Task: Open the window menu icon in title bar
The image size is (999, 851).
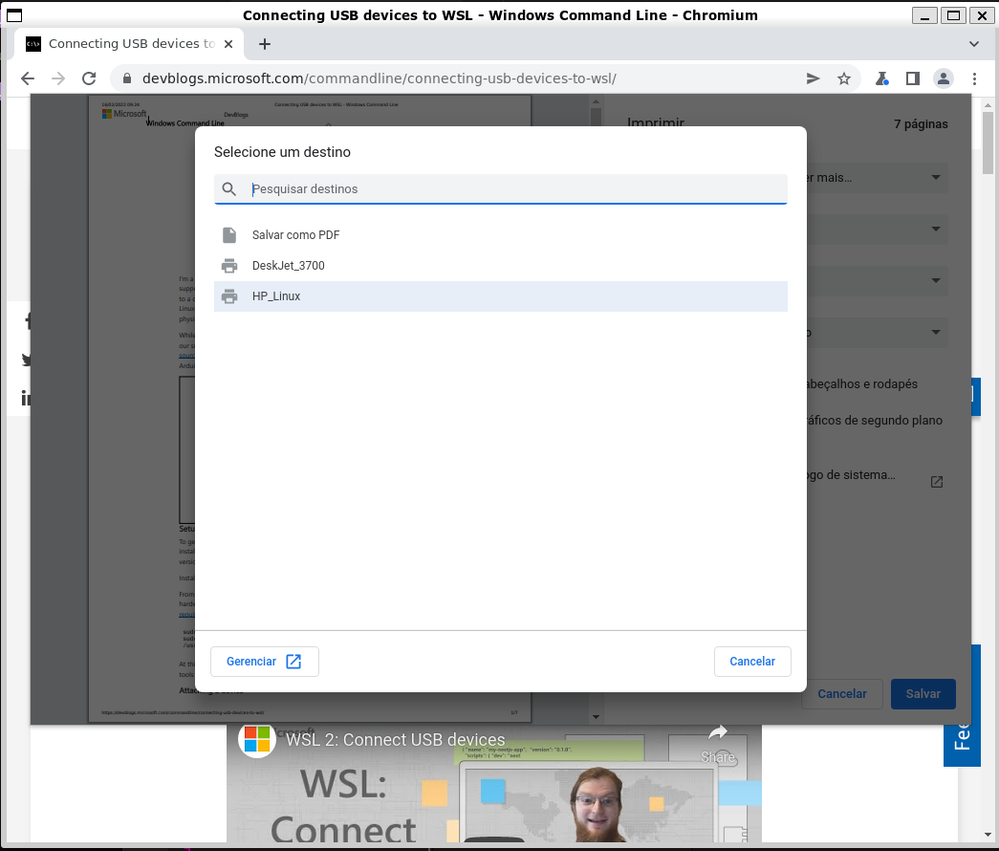Action: [x=14, y=15]
